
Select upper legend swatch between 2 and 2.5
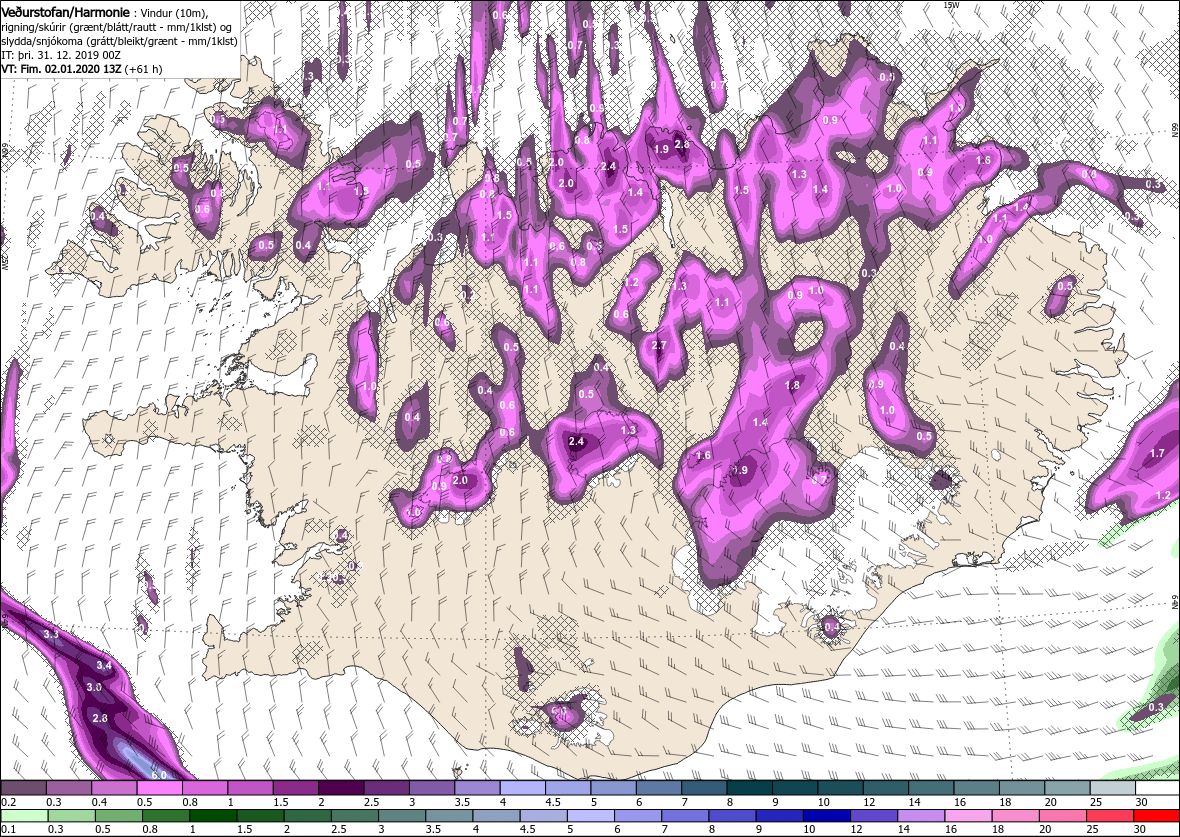(x=341, y=787)
